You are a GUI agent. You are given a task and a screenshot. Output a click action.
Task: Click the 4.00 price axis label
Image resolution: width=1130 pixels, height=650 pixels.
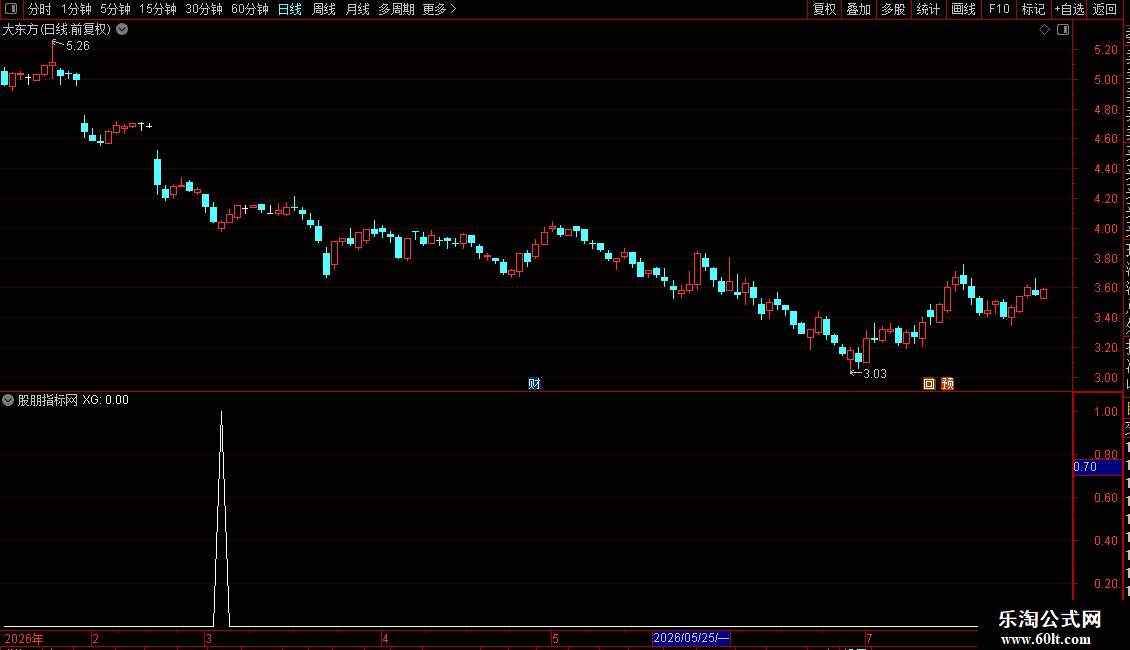(x=1106, y=228)
